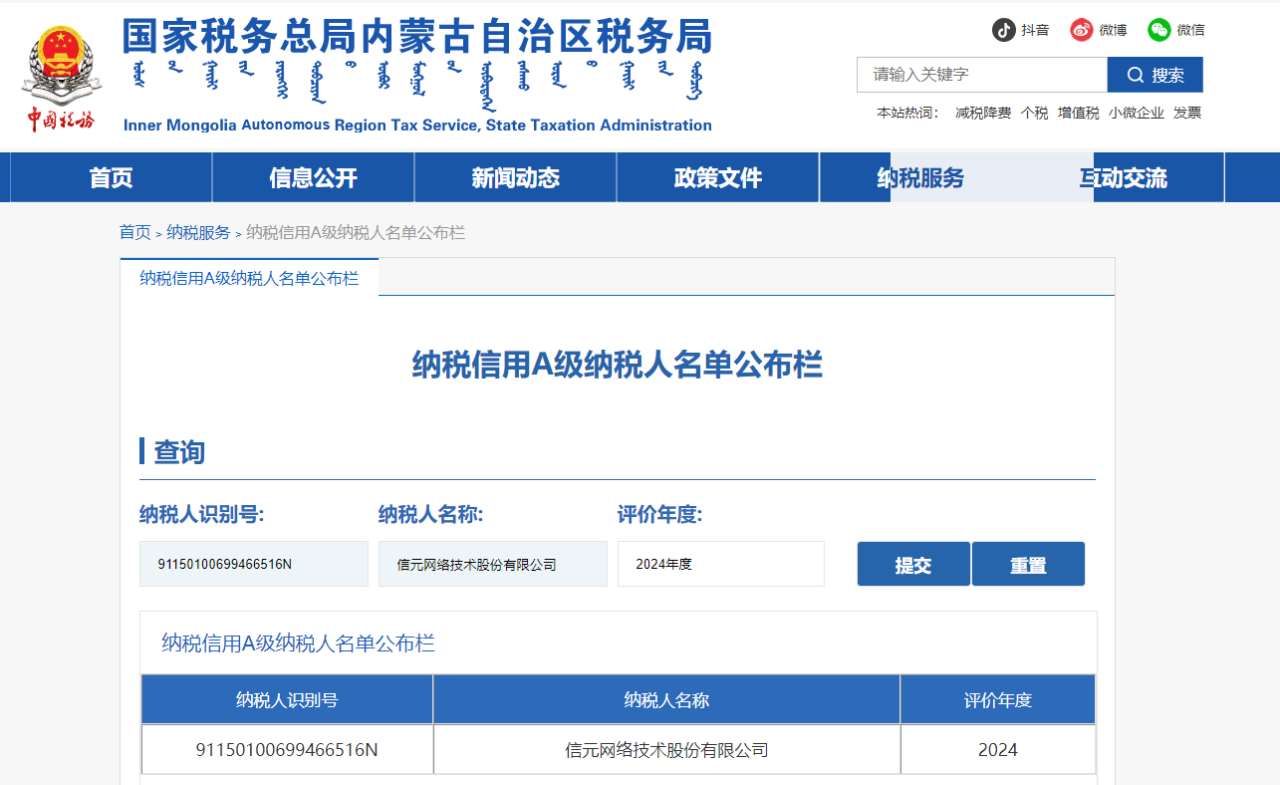Select the 新闻动态 navigation item

pos(514,177)
